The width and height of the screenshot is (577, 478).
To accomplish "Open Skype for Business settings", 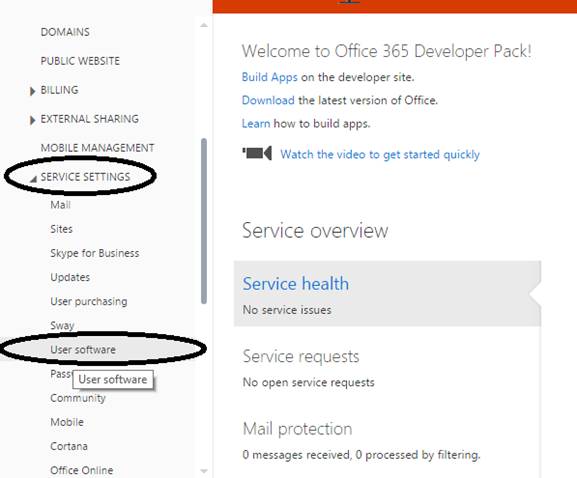I will tap(95, 253).
